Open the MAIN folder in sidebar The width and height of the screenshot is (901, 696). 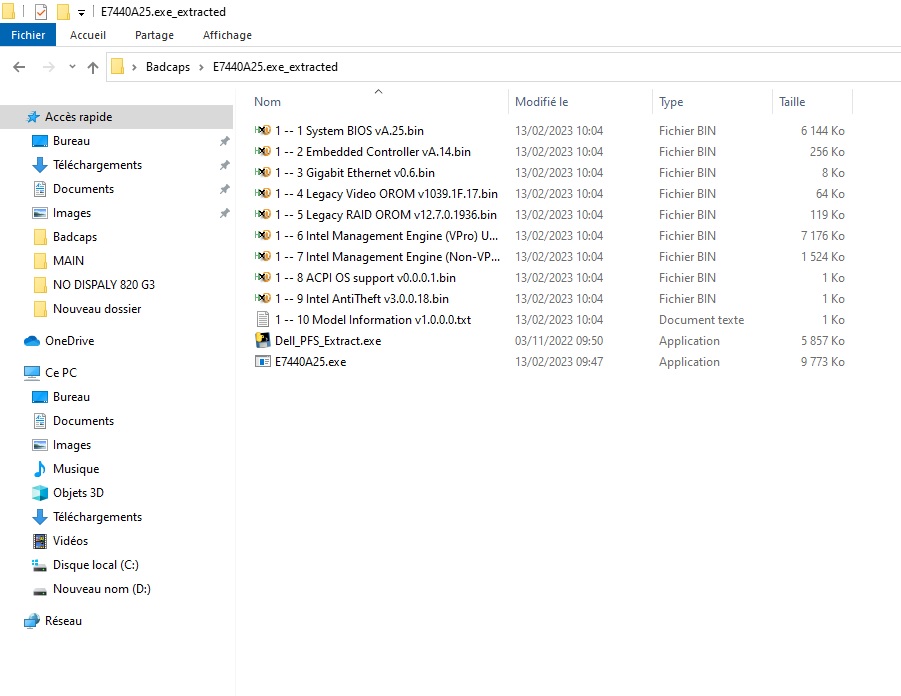pos(68,261)
